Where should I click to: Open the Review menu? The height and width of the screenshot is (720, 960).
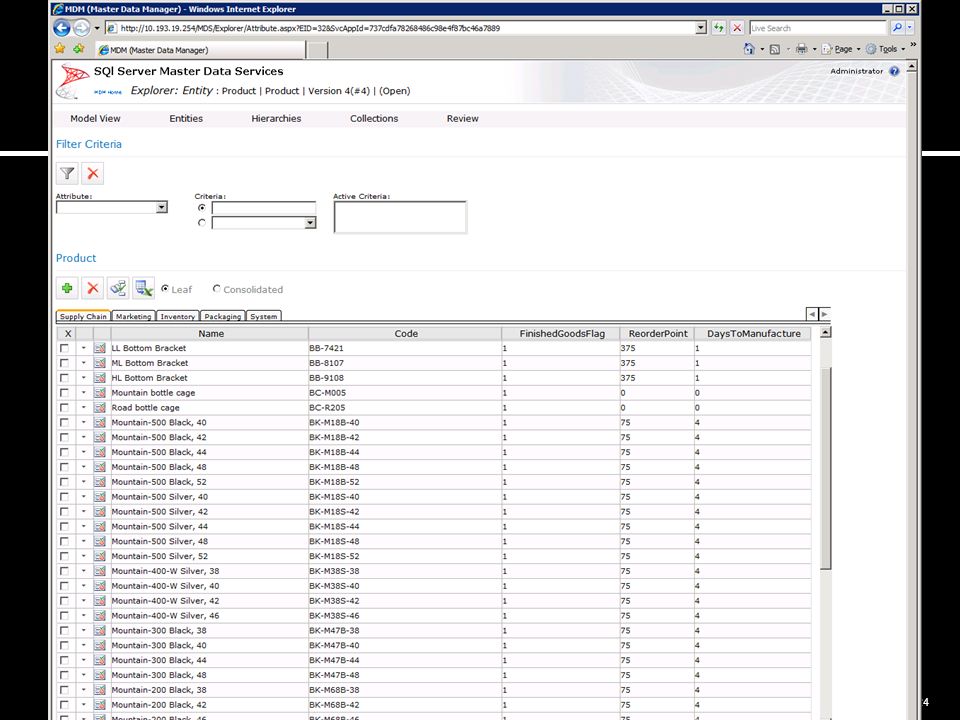pyautogui.click(x=463, y=118)
